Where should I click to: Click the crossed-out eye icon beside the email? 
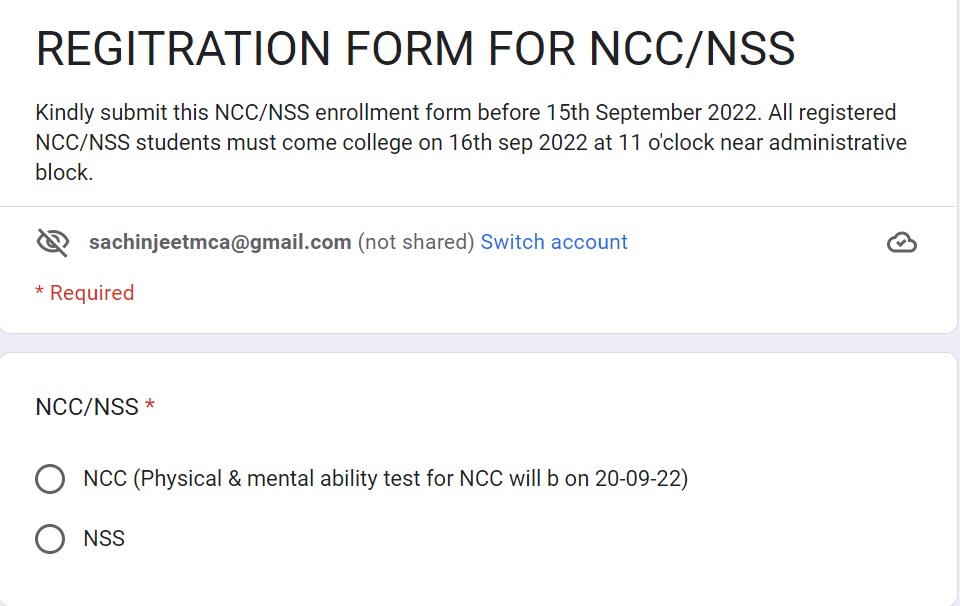pos(53,242)
